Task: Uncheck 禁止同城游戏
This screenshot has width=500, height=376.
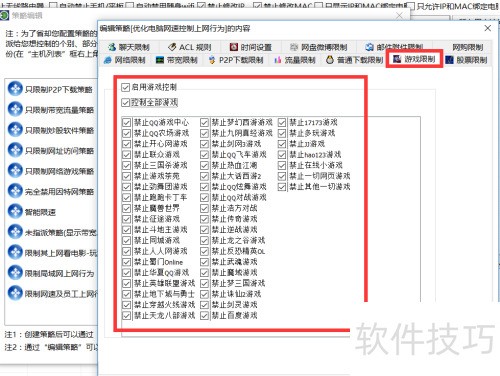Action: point(126,240)
